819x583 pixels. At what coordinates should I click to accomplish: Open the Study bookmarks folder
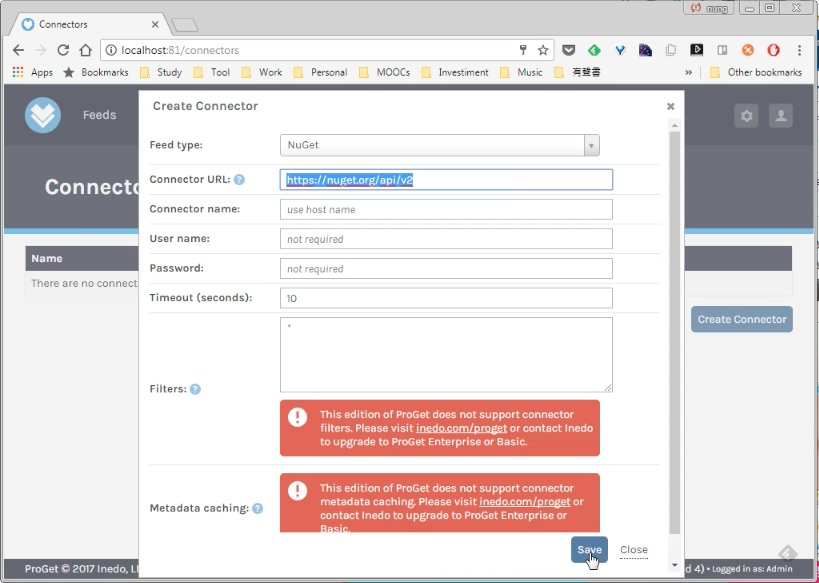click(161, 72)
